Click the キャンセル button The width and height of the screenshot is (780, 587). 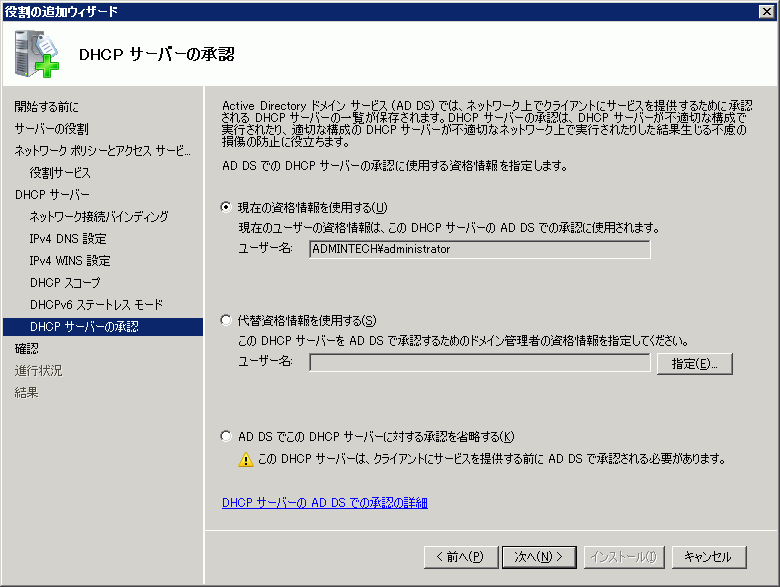[709, 557]
